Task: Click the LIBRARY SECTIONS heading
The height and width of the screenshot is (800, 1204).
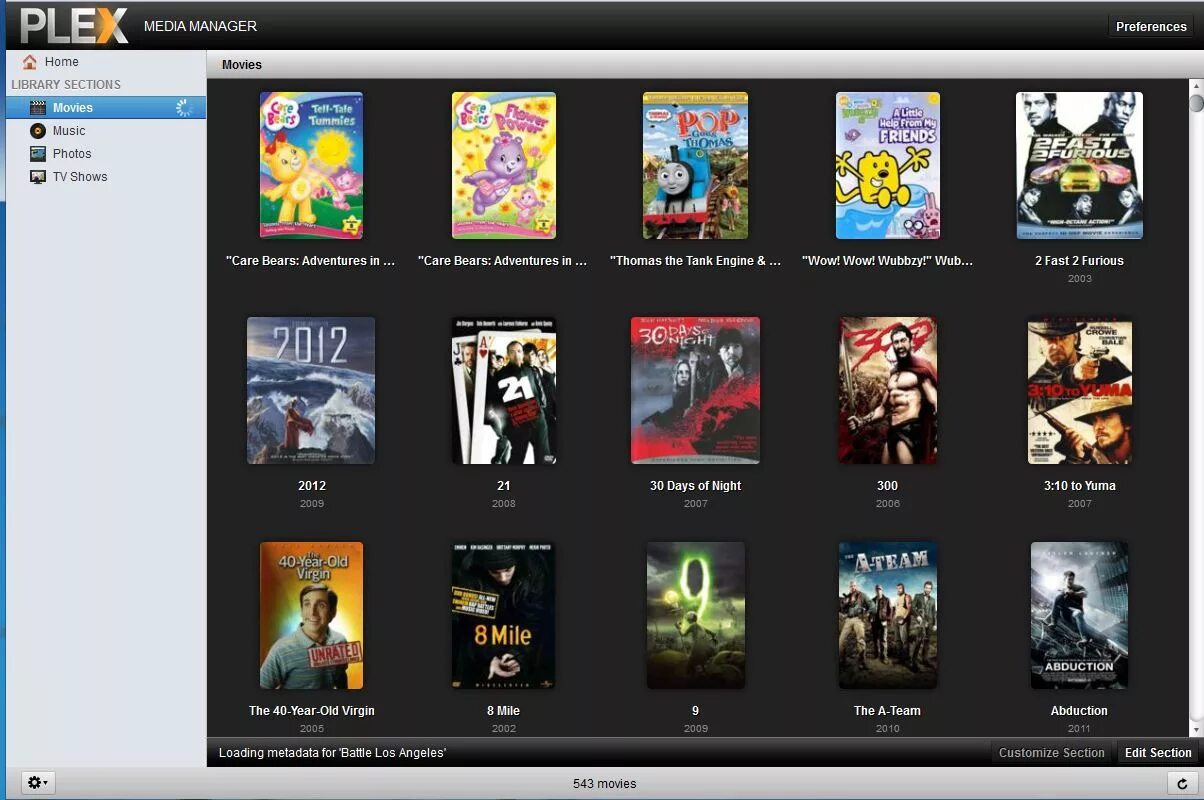Action: (66, 85)
